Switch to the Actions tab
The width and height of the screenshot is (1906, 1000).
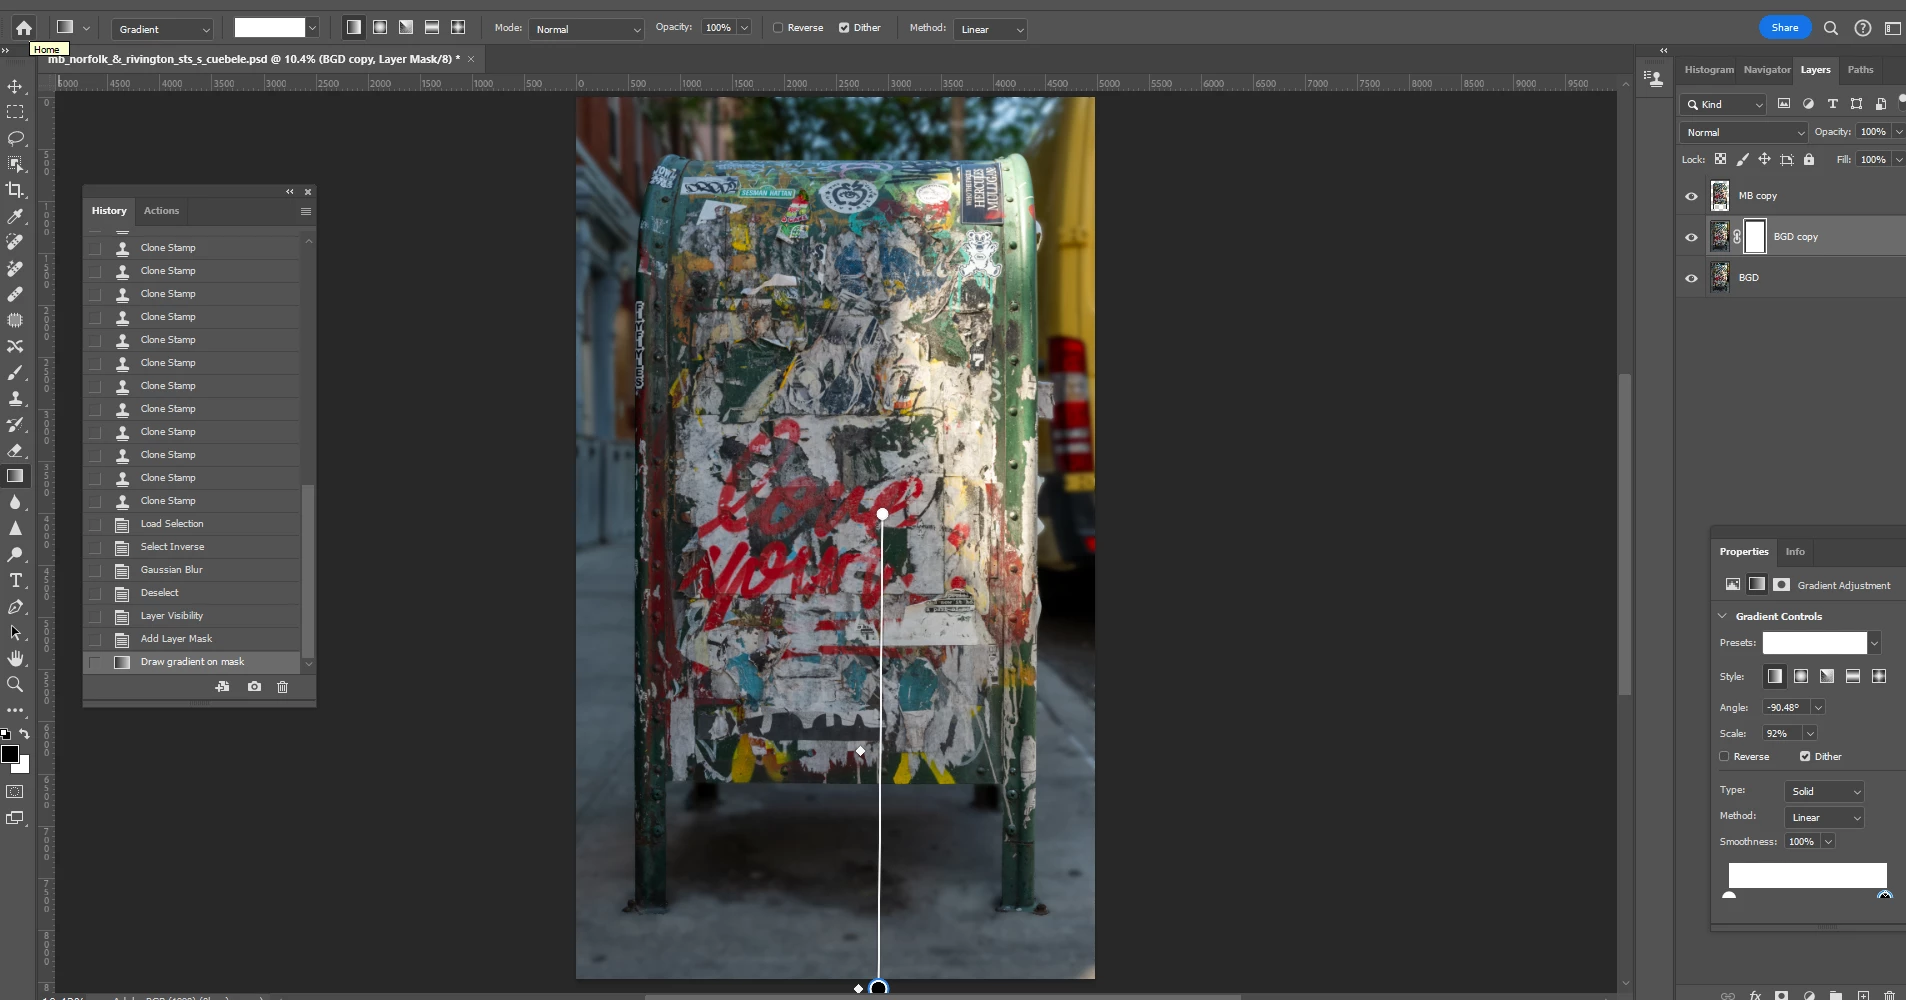(x=161, y=211)
